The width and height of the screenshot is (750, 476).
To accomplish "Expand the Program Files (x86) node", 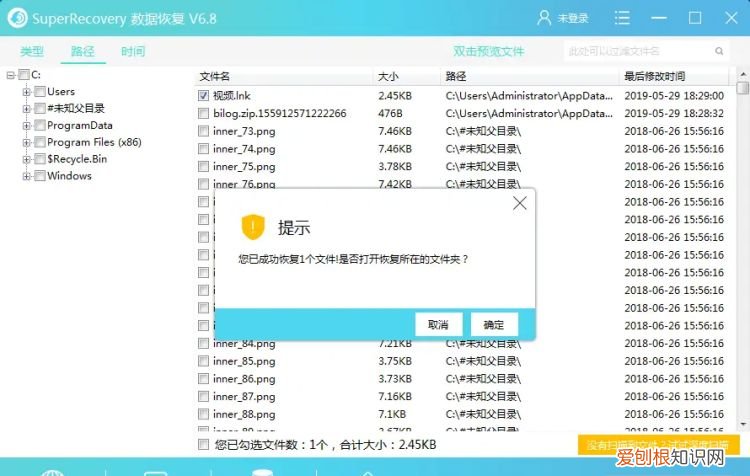I will coord(27,143).
